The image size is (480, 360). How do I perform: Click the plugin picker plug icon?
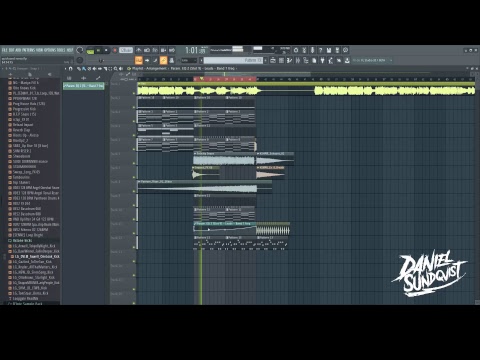coord(322,60)
